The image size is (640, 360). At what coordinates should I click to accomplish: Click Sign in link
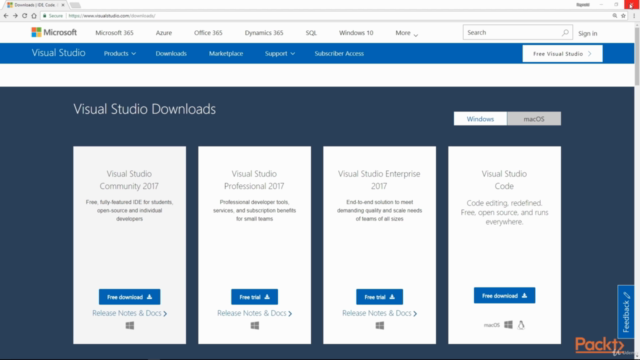[587, 33]
